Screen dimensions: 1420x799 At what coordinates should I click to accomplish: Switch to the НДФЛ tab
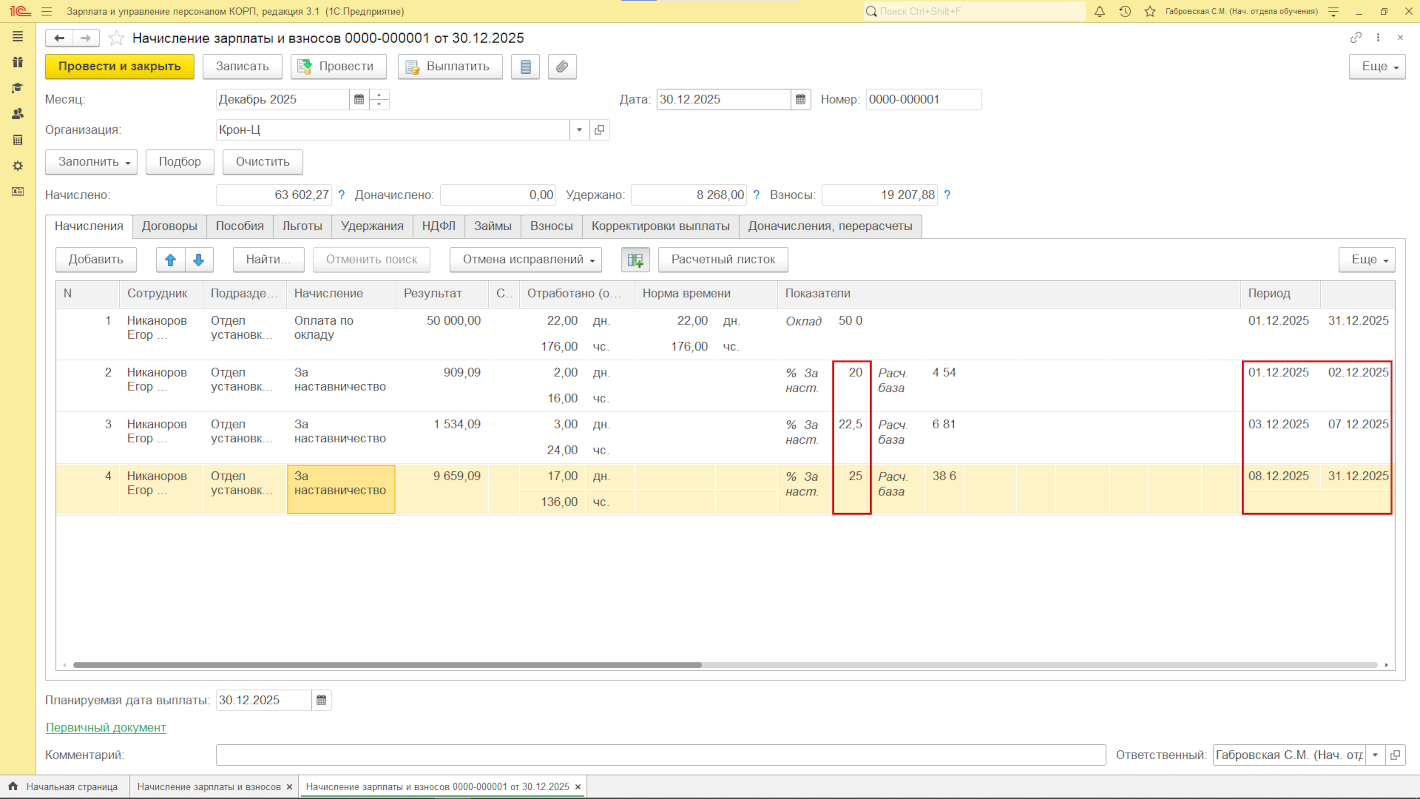(438, 226)
